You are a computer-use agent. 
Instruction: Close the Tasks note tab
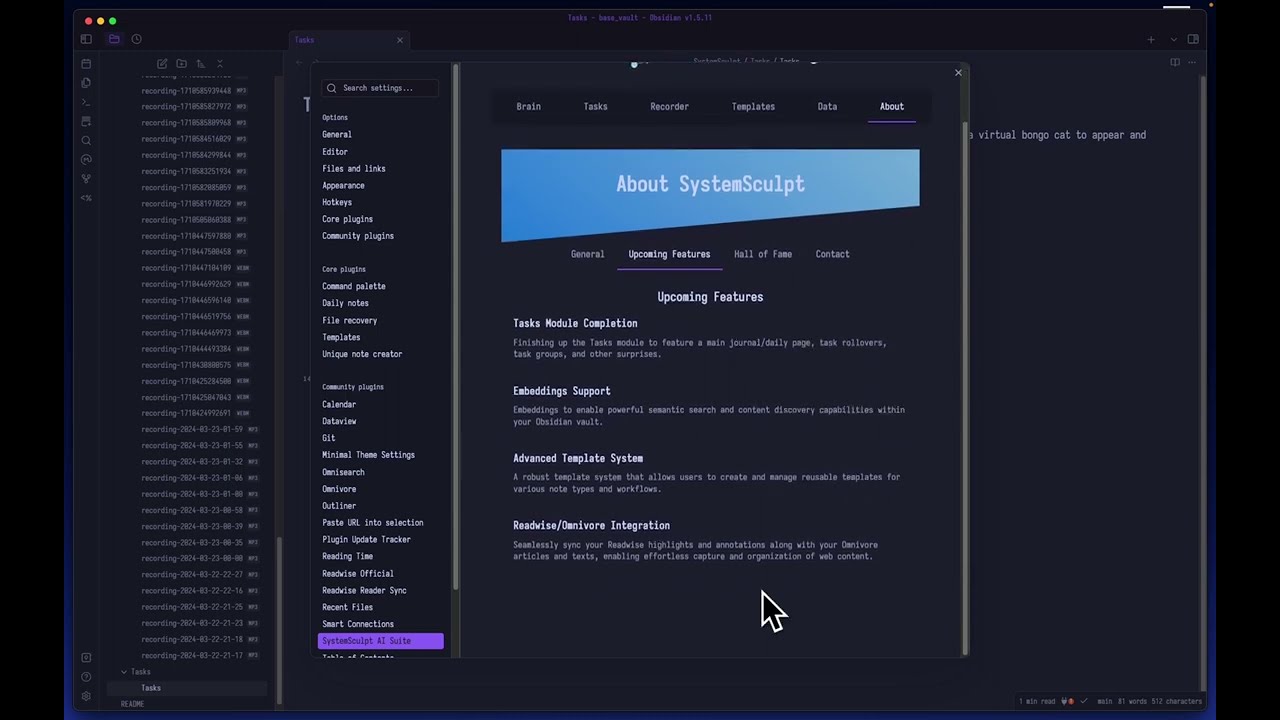[400, 40]
